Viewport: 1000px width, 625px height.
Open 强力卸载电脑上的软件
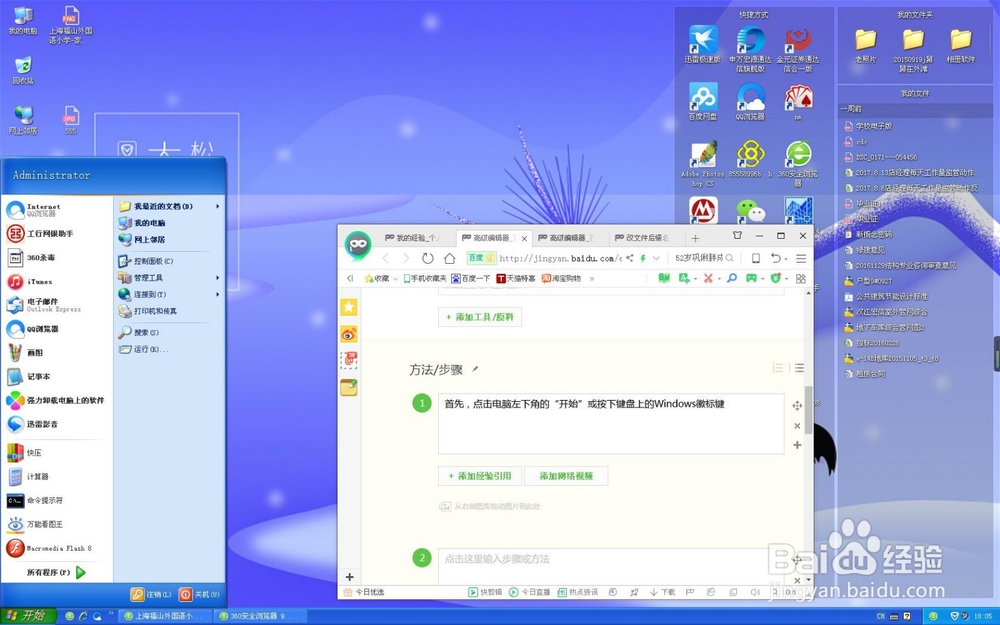click(55, 401)
